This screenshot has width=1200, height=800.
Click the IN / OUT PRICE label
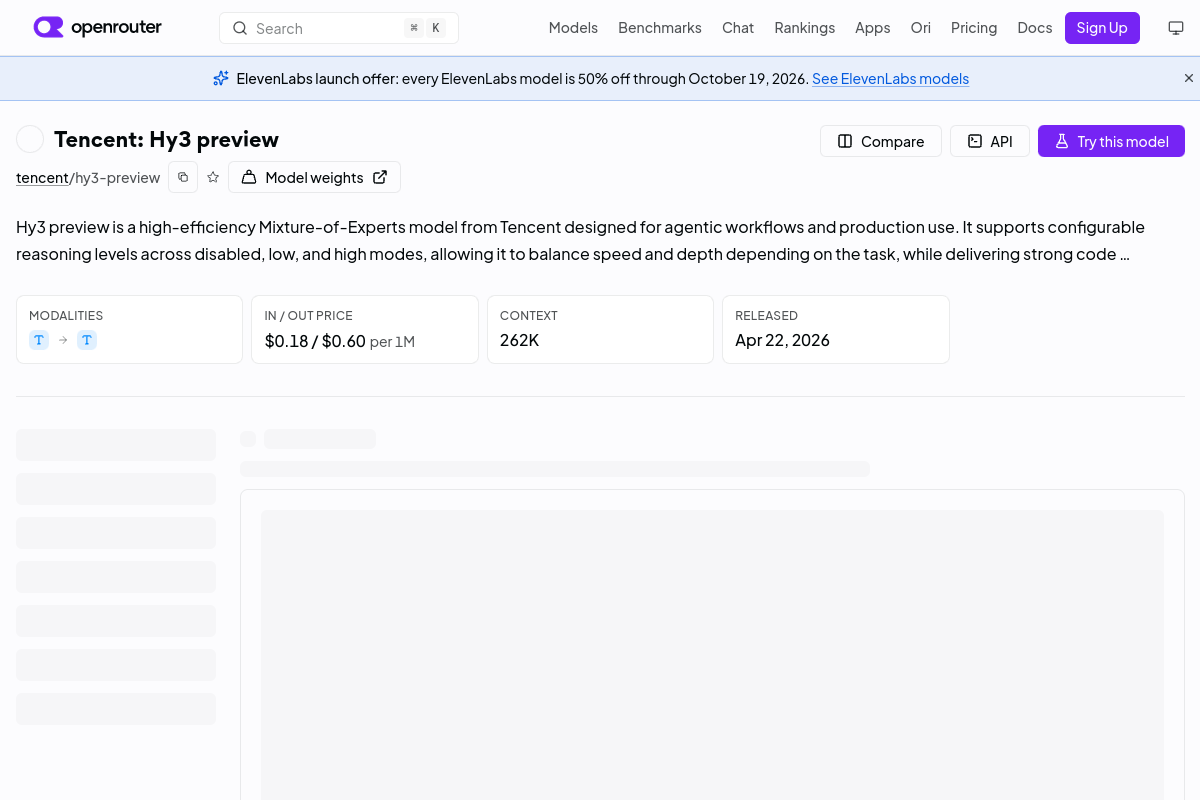click(308, 315)
